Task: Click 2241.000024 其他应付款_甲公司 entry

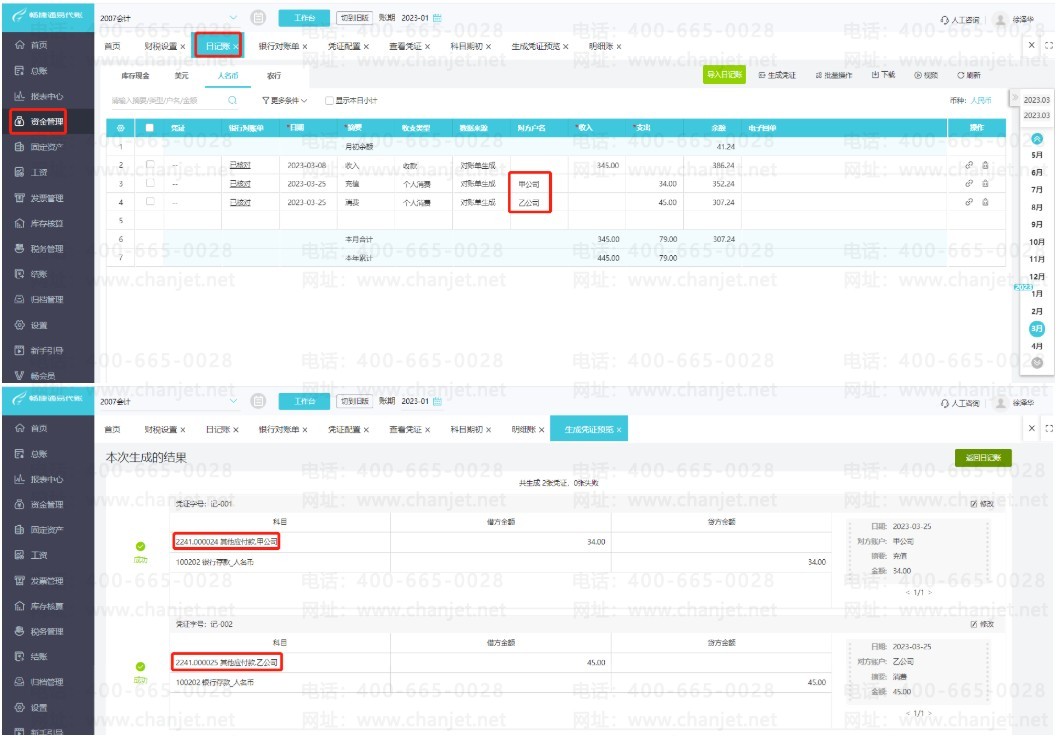Action: click(226, 542)
